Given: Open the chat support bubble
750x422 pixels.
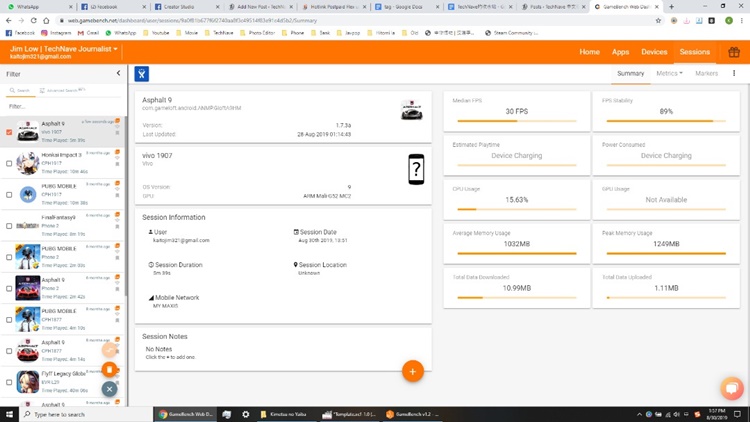Looking at the screenshot, I should click(x=732, y=388).
